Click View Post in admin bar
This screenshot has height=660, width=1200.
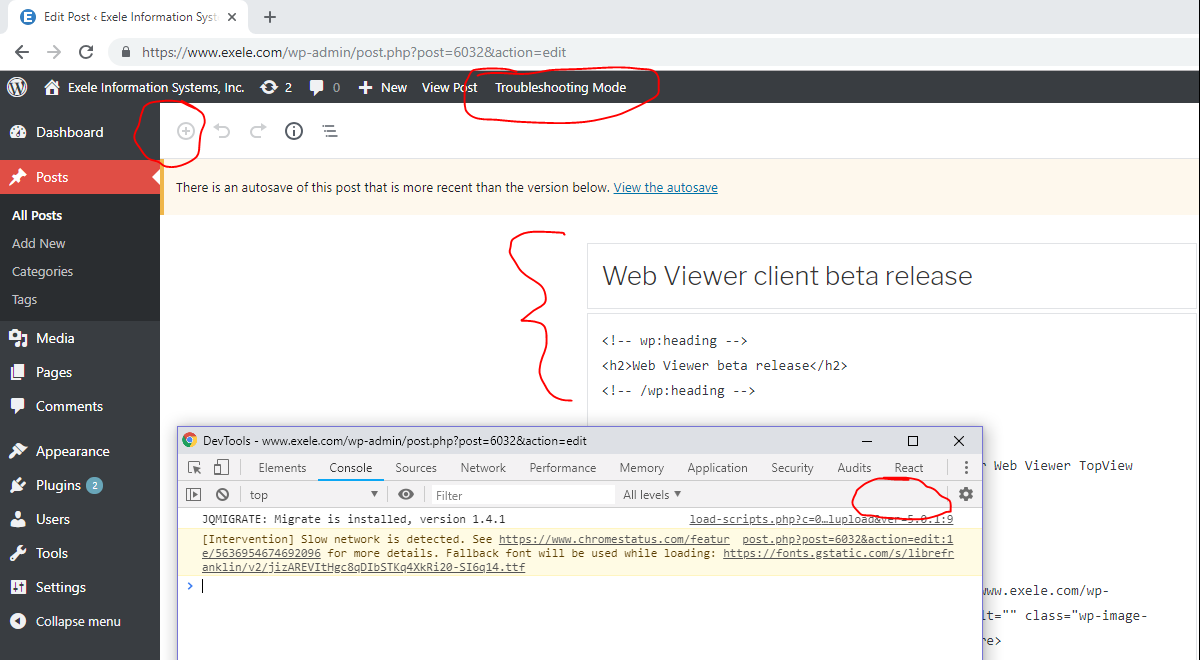click(x=449, y=87)
